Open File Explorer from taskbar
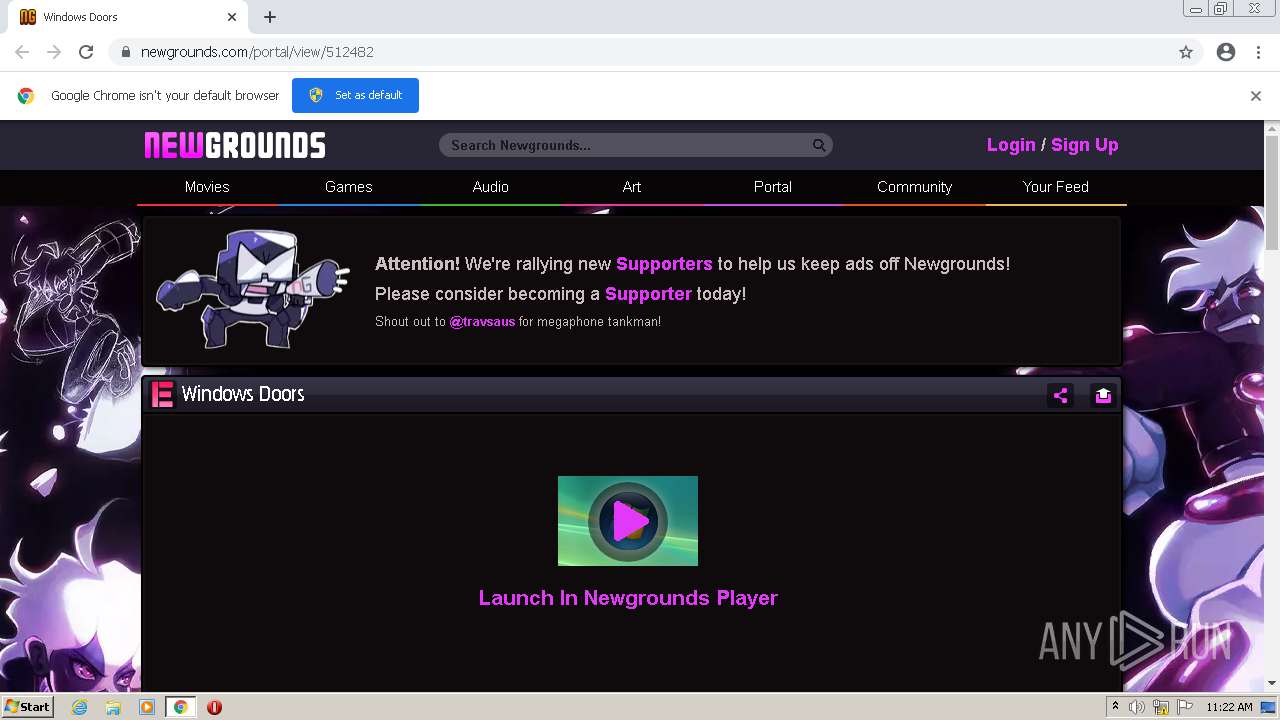Image resolution: width=1280 pixels, height=720 pixels. click(113, 707)
